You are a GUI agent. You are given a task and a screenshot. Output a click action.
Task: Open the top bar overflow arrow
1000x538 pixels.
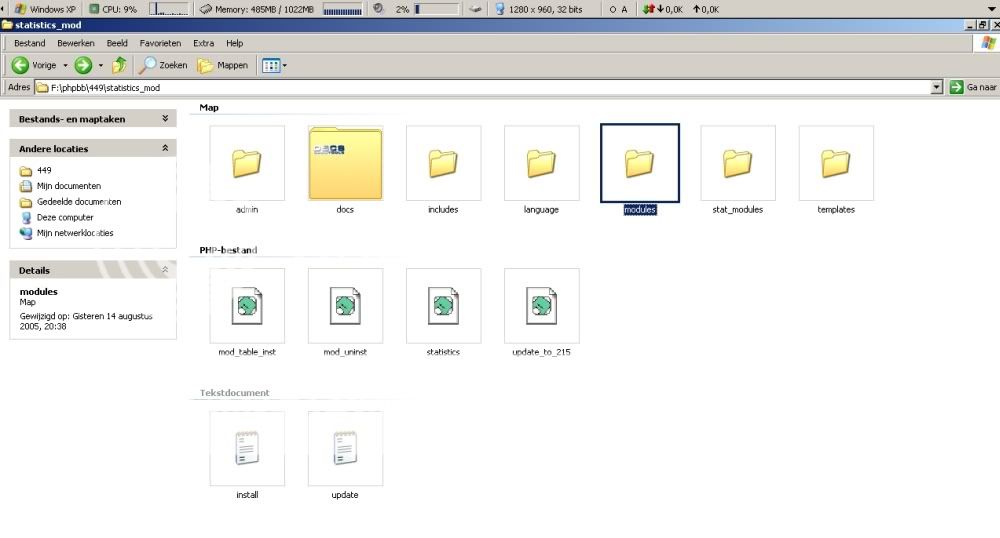tap(991, 9)
